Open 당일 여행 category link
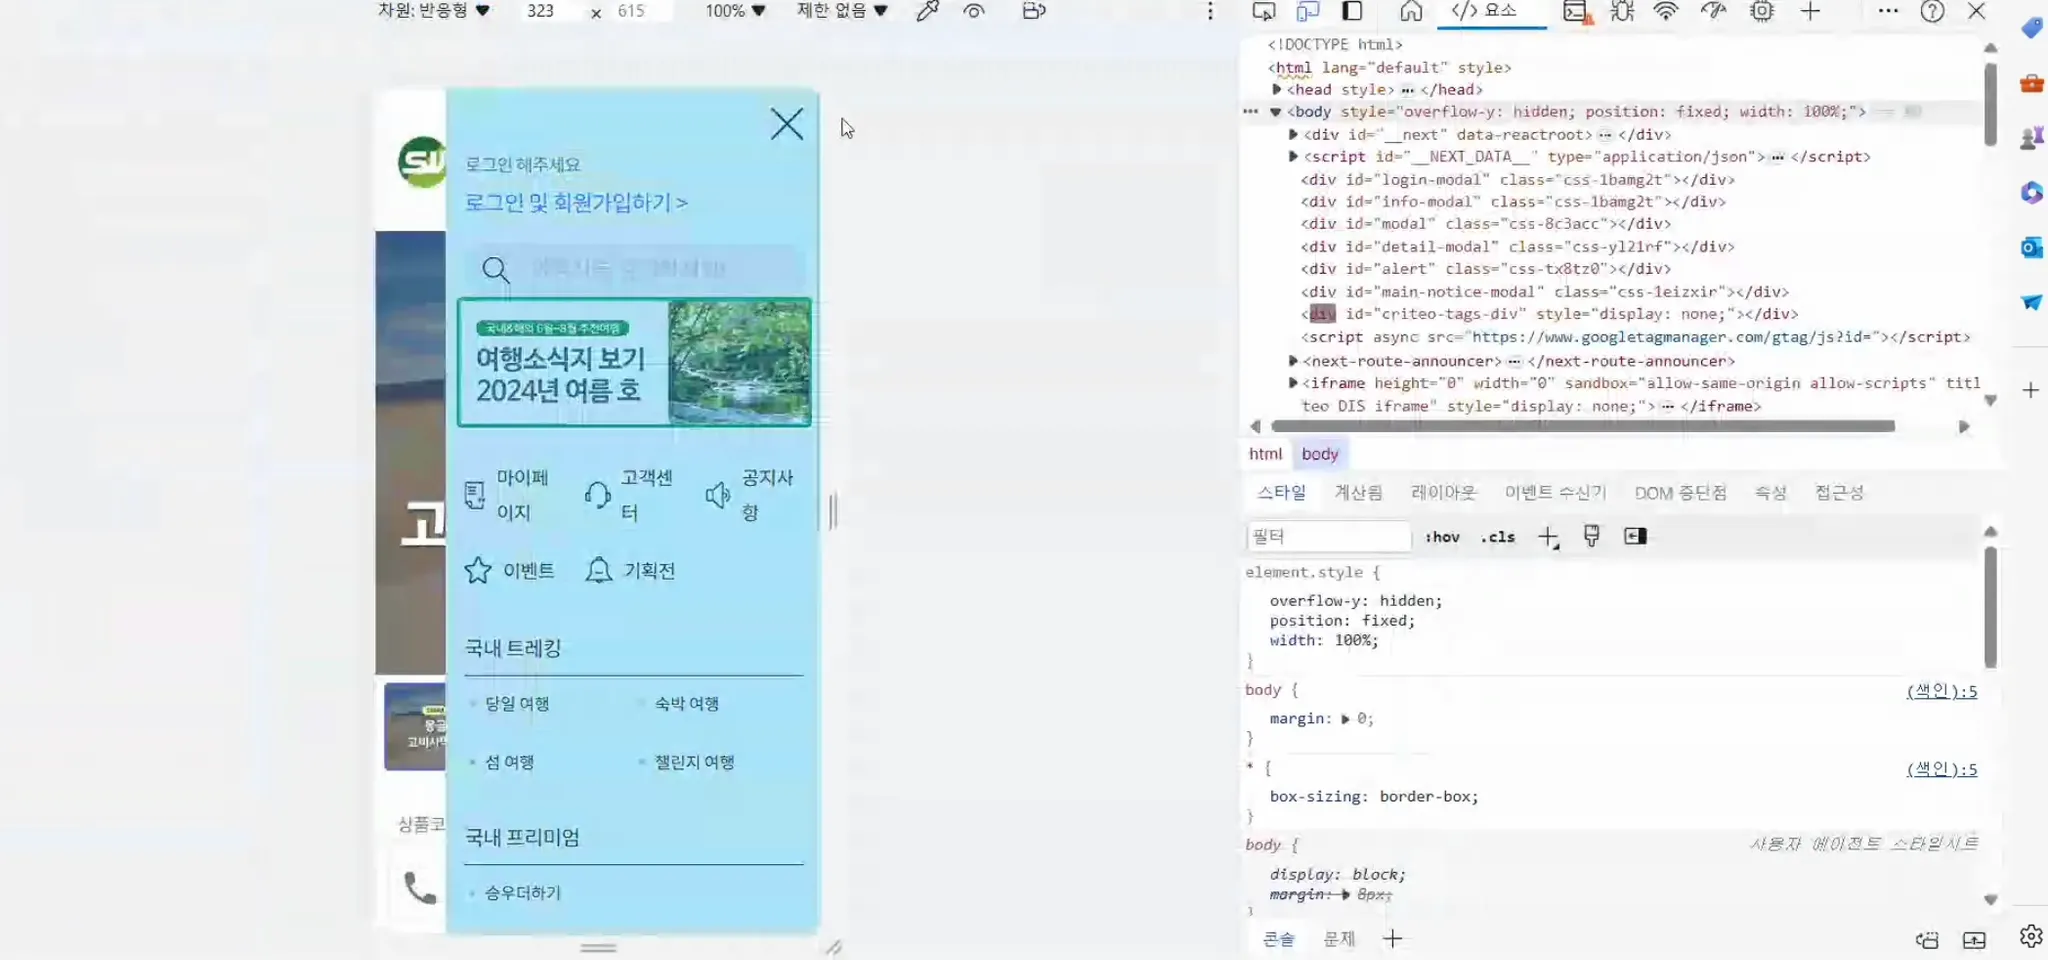This screenshot has height=960, width=2048. (517, 704)
